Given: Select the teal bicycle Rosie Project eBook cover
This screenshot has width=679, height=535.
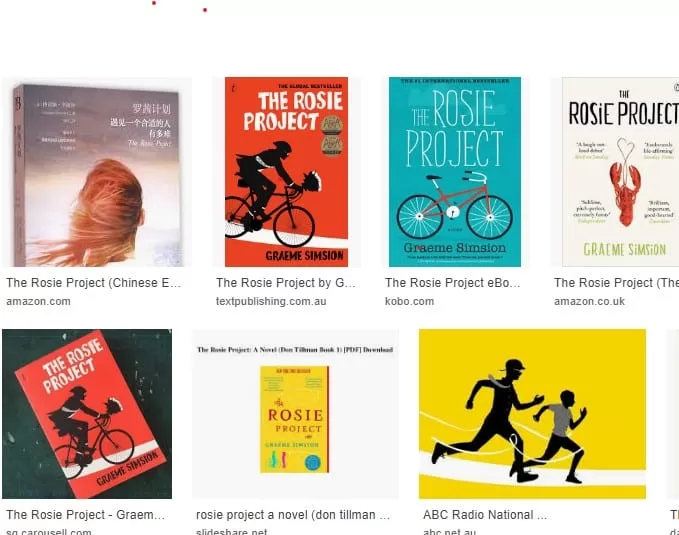Looking at the screenshot, I should click(455, 172).
